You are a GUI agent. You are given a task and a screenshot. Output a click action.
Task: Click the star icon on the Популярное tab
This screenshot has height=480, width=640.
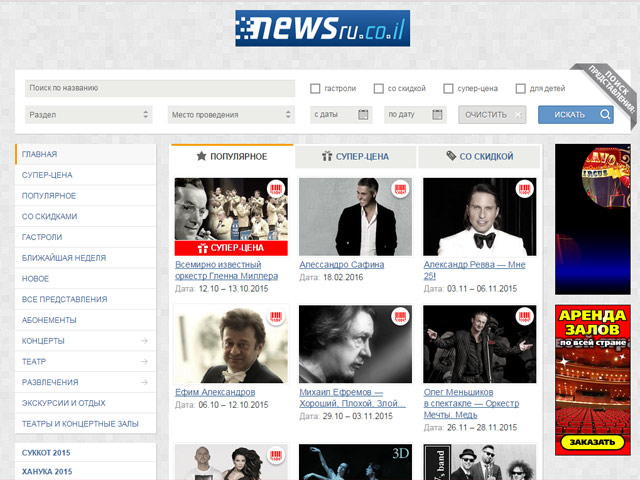201,156
